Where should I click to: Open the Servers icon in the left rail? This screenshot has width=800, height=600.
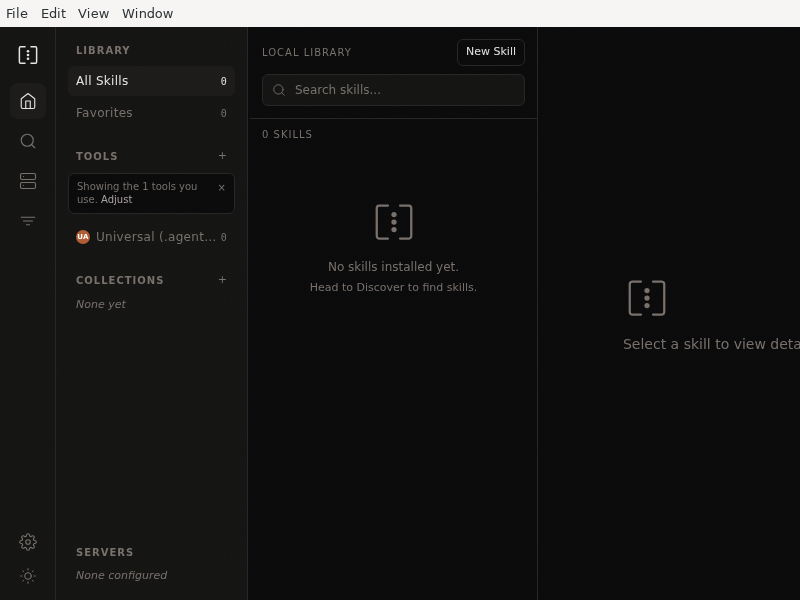(x=28, y=181)
